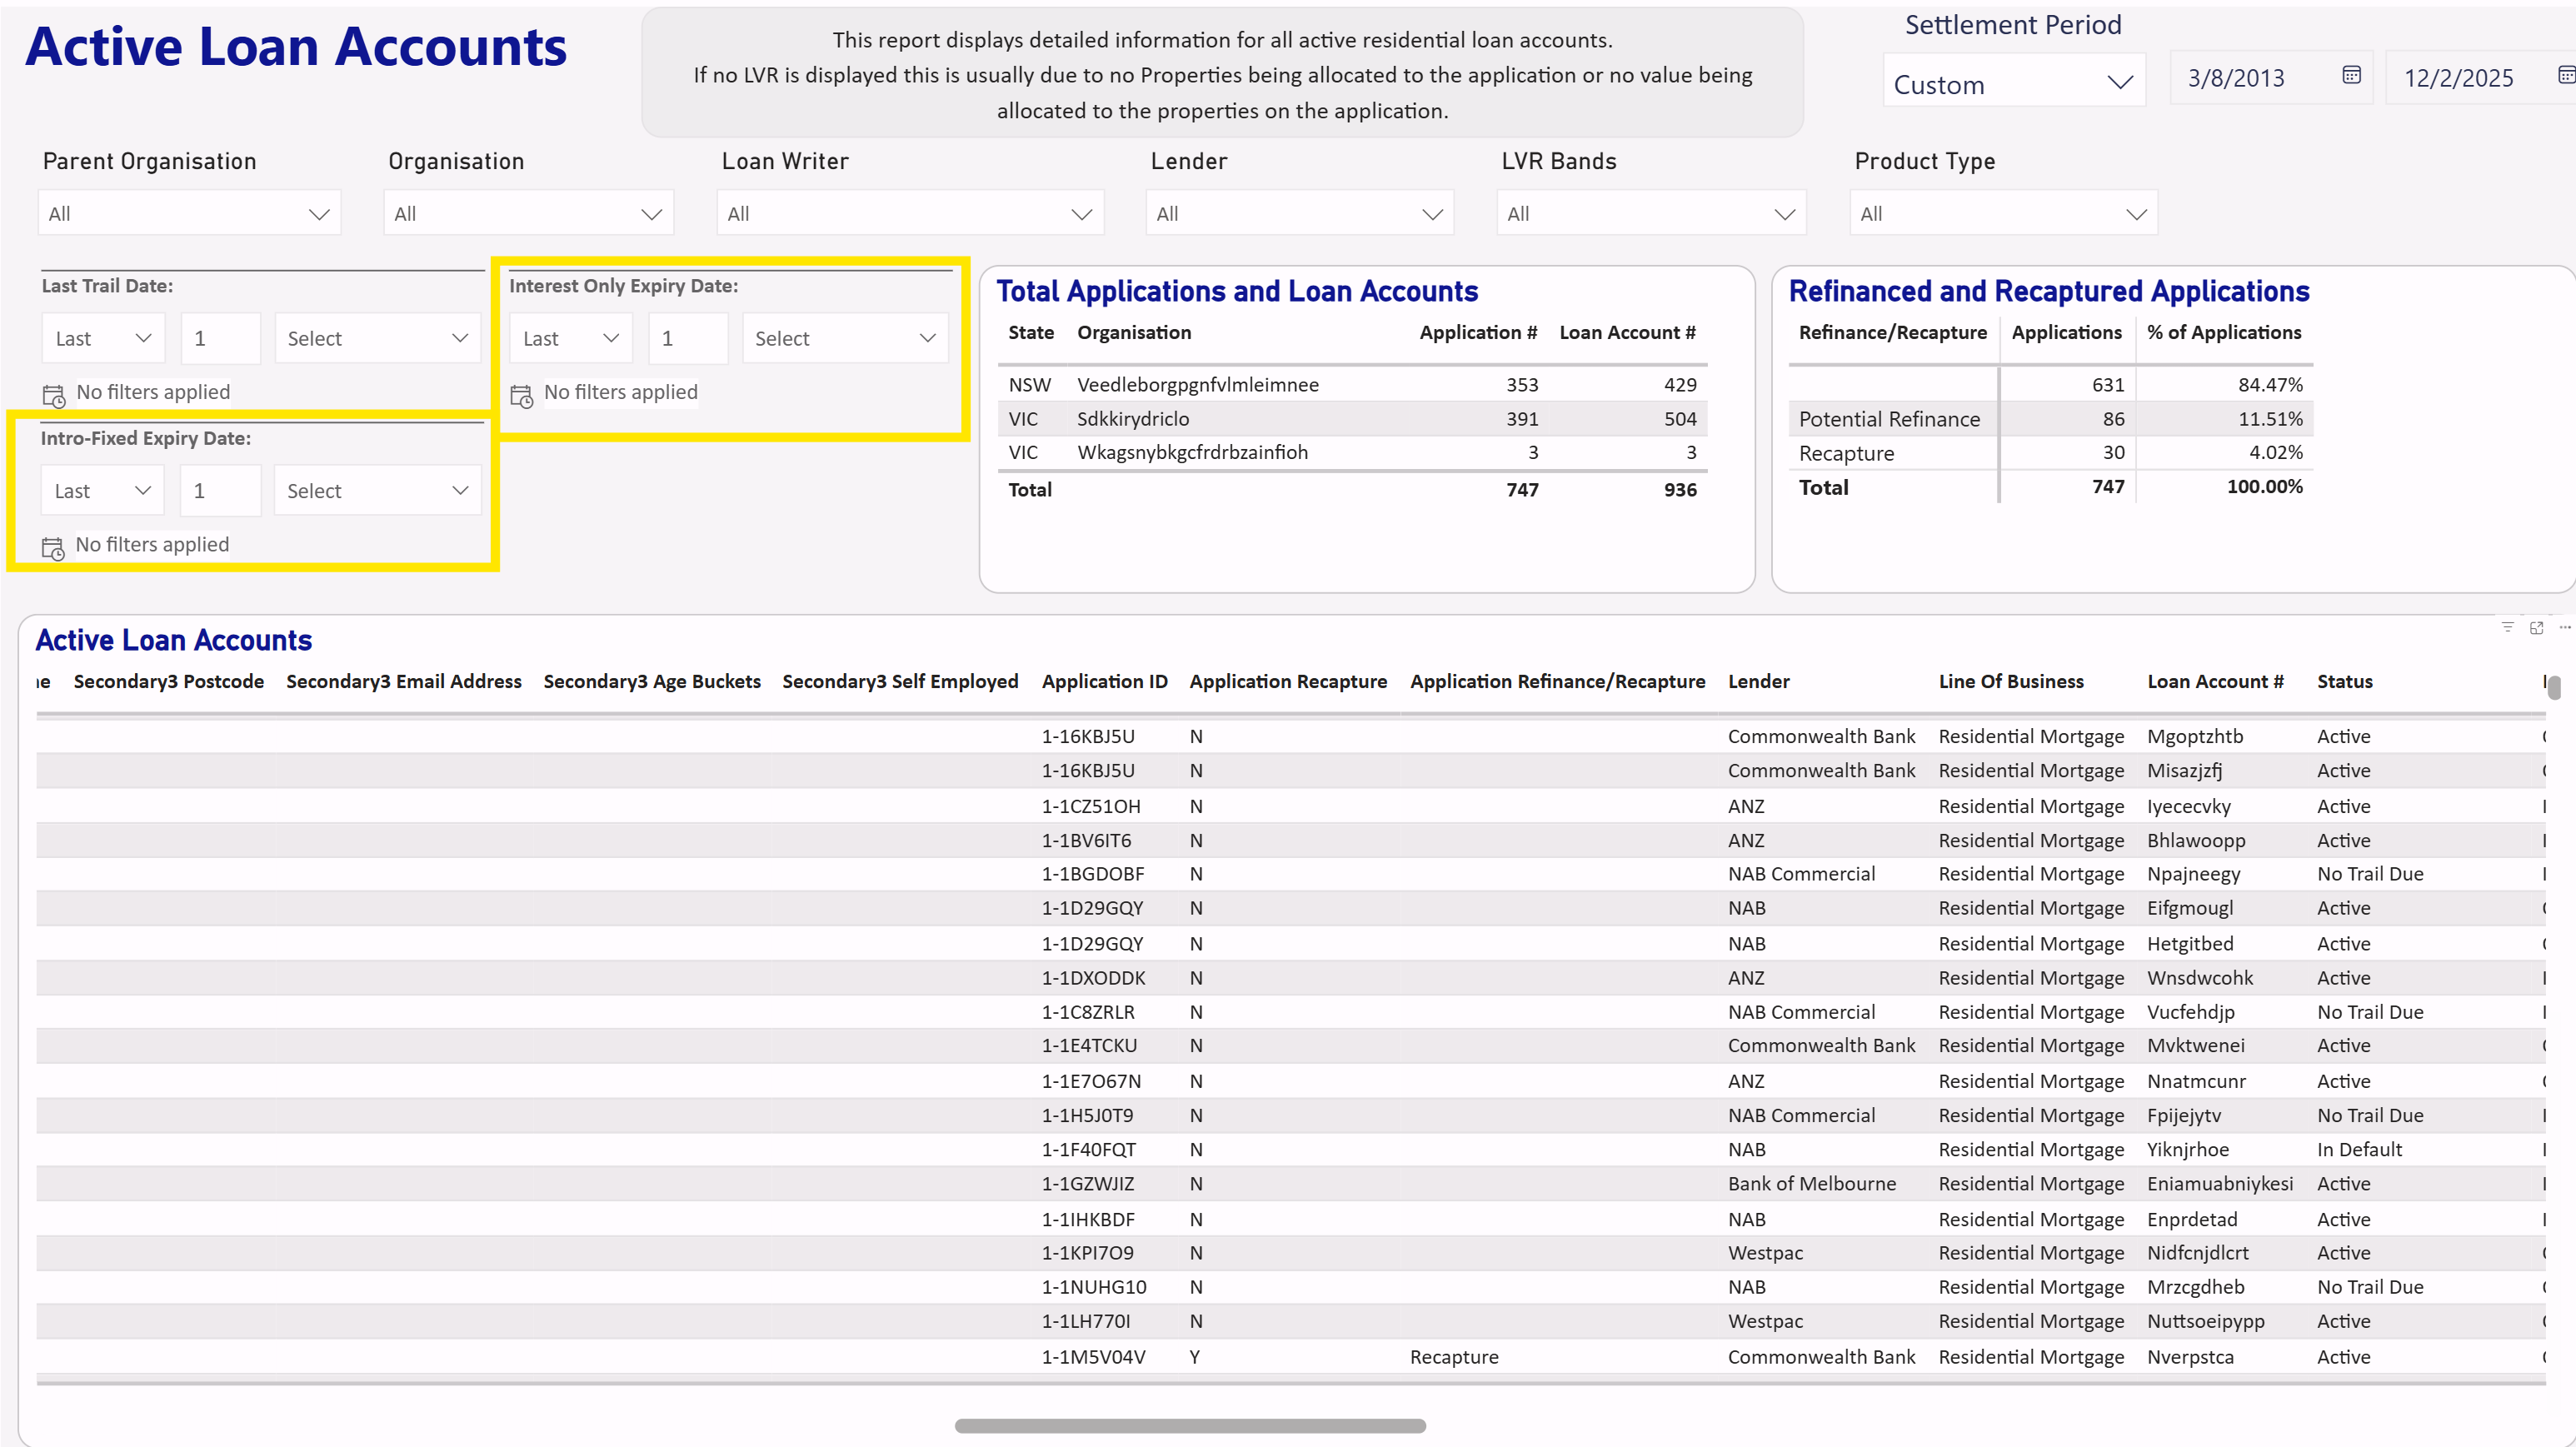2576x1447 pixels.
Task: Open the Last dropdown under Interest Only Expiry
Action: [x=570, y=338]
